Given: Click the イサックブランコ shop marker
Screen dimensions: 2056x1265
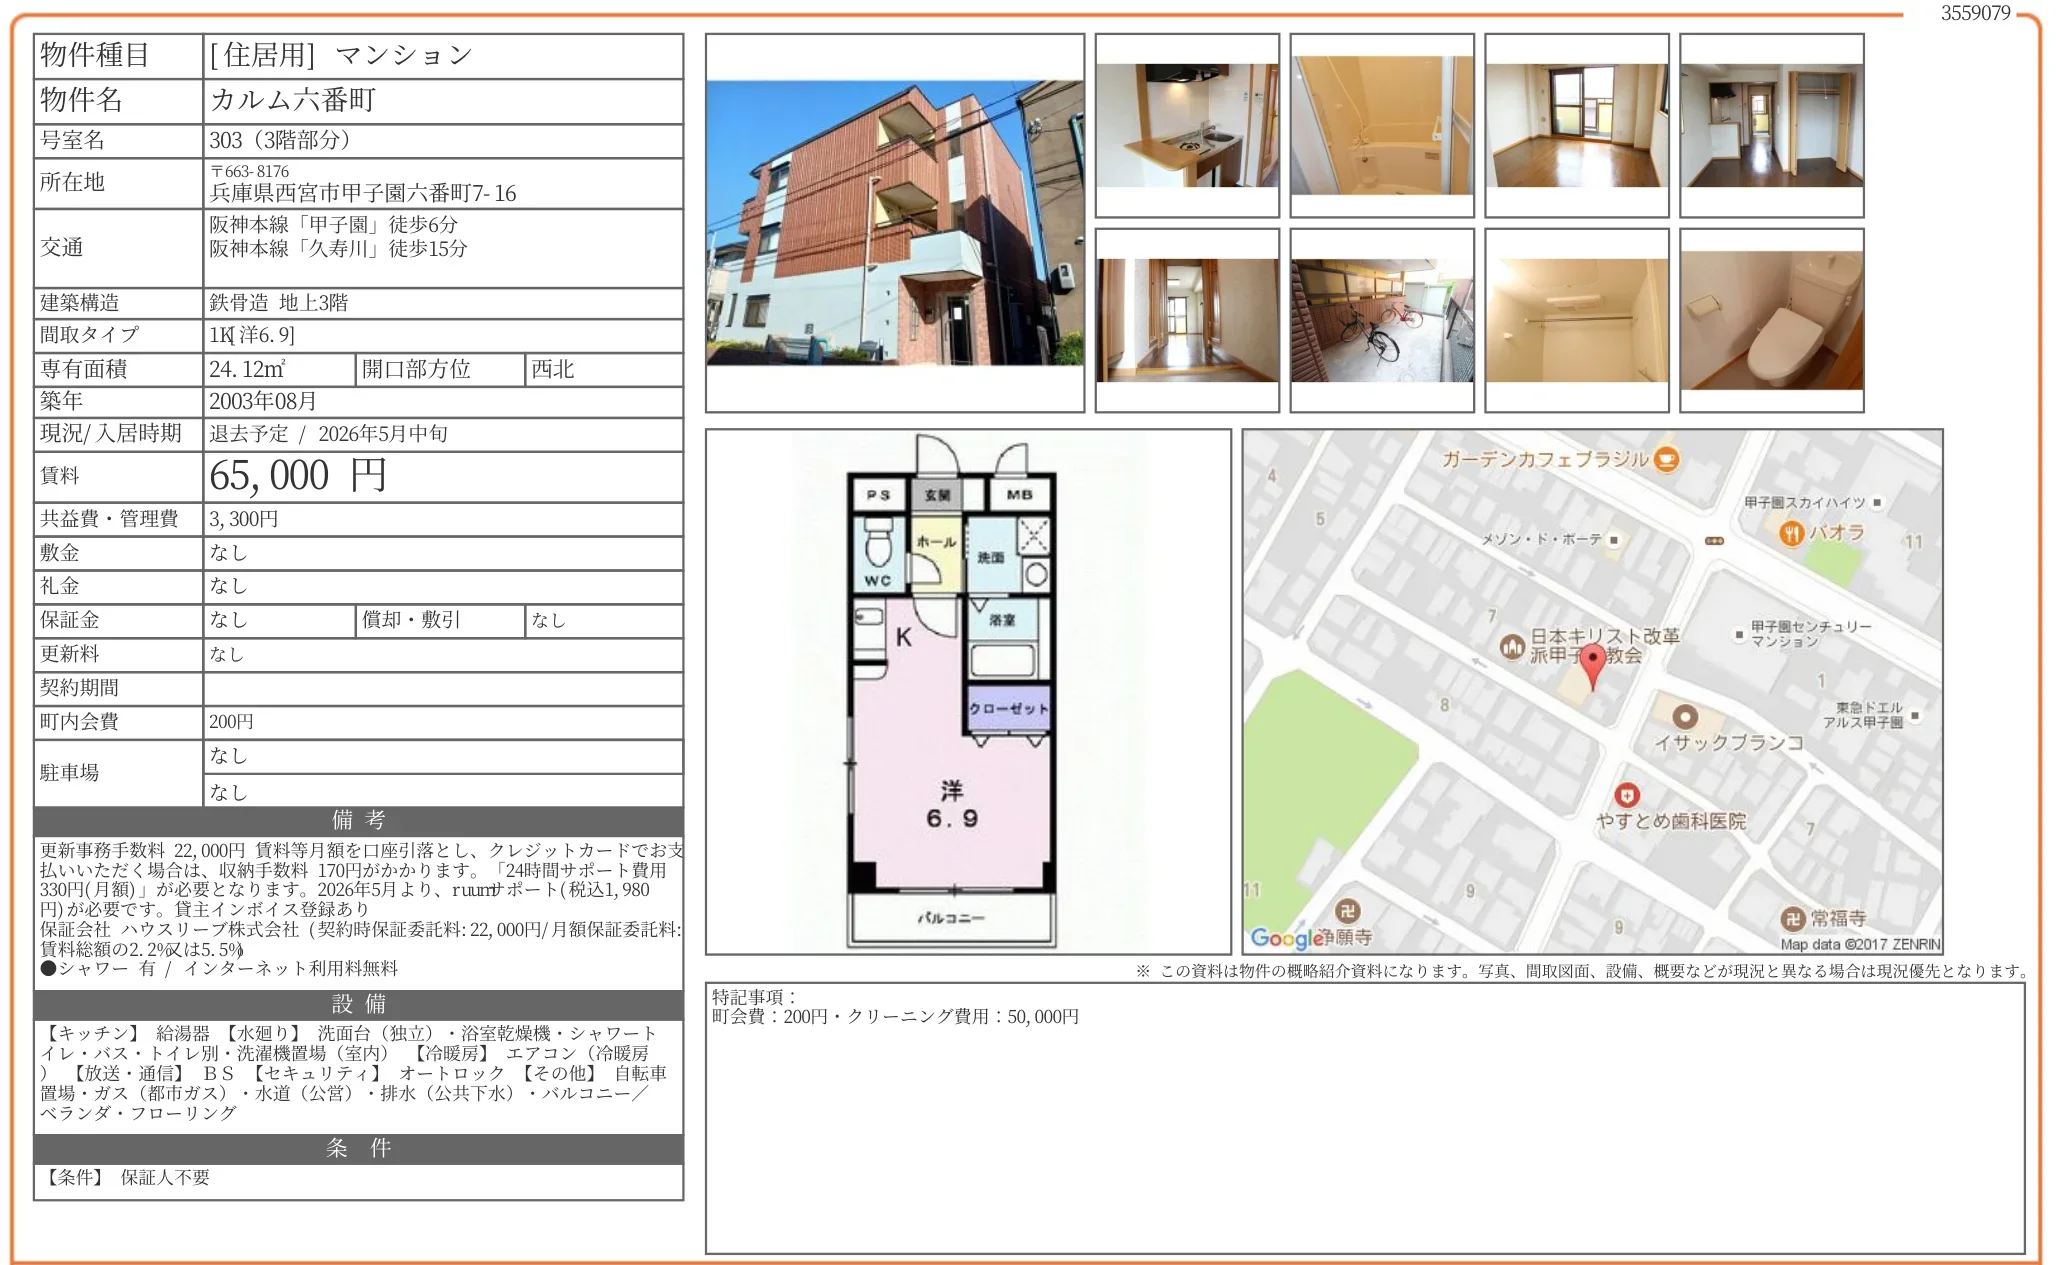Looking at the screenshot, I should pyautogui.click(x=1685, y=717).
